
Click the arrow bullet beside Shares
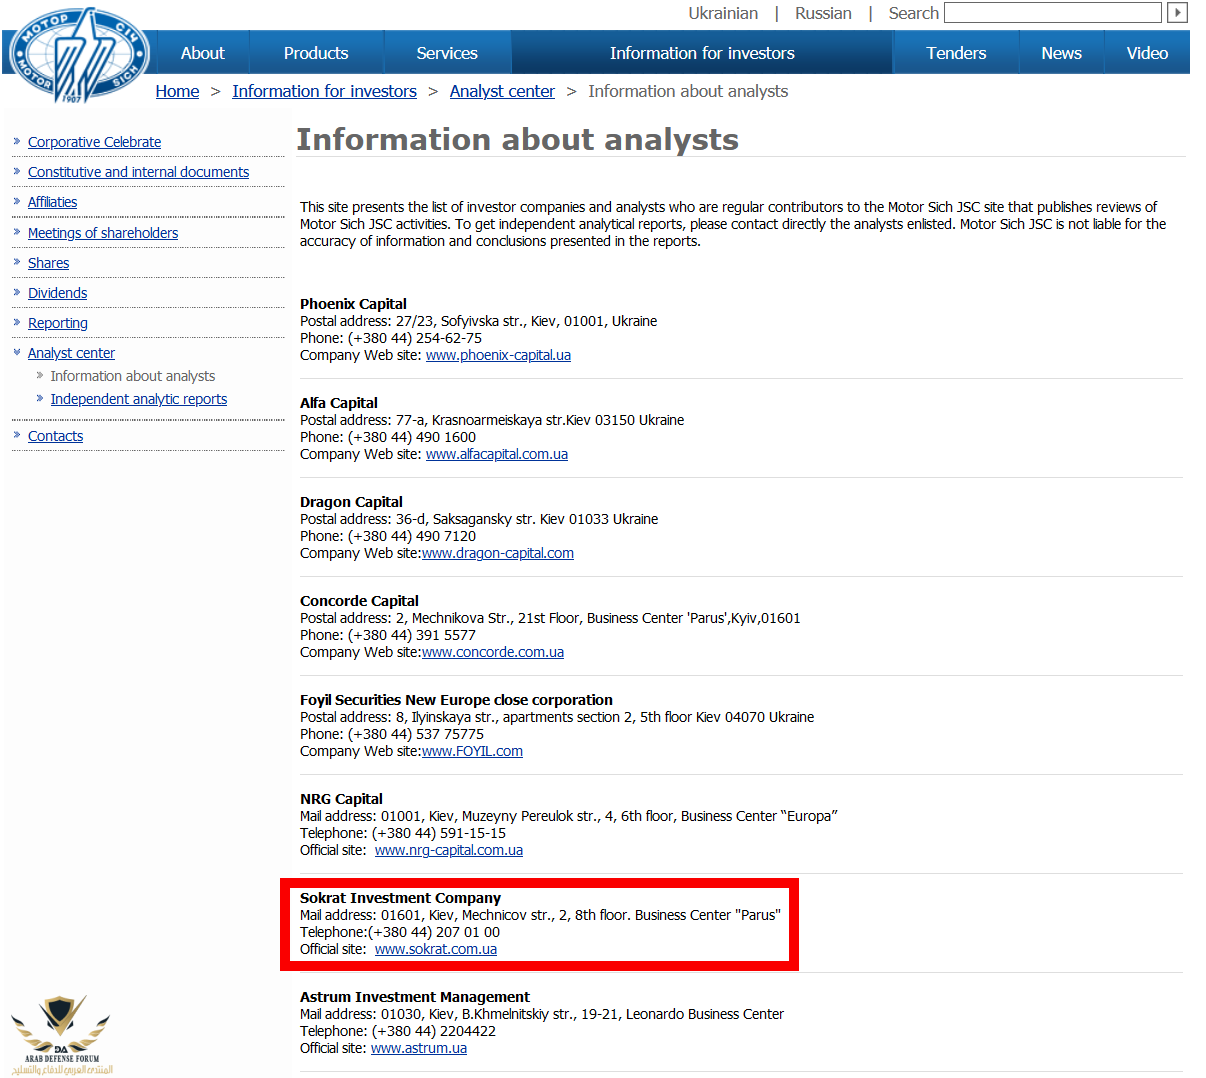[17, 262]
